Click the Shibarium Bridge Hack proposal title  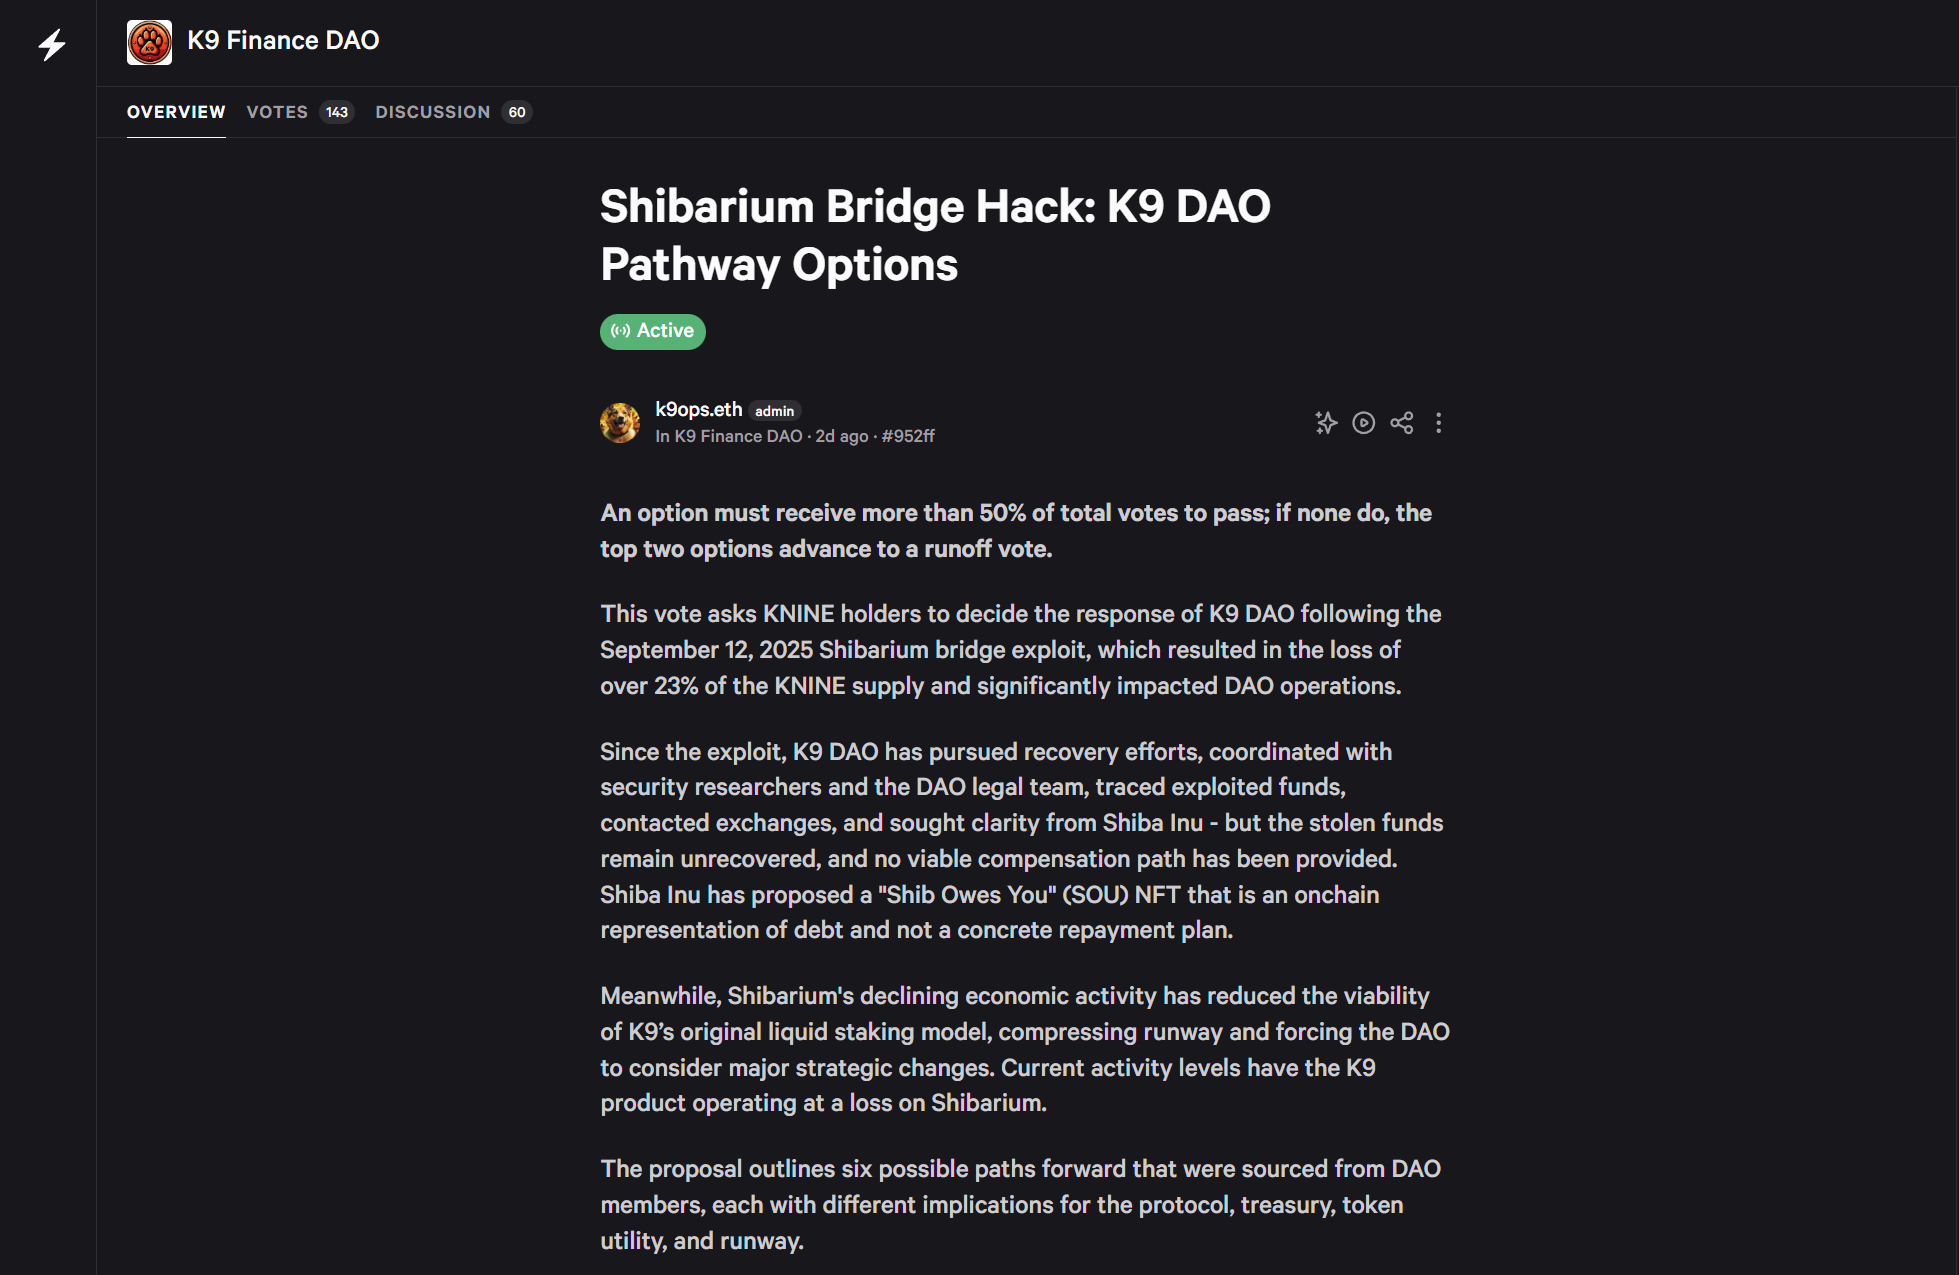[x=935, y=235]
